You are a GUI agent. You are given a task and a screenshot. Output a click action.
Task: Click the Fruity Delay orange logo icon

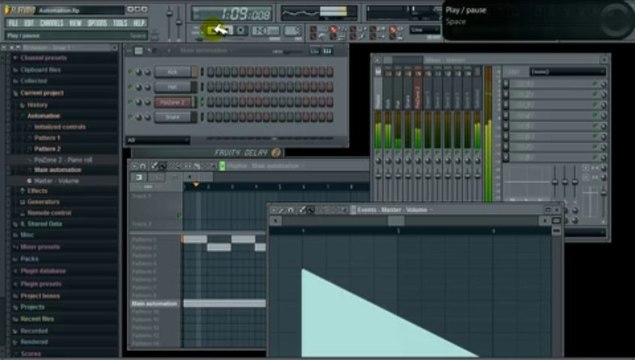pyautogui.click(x=276, y=152)
